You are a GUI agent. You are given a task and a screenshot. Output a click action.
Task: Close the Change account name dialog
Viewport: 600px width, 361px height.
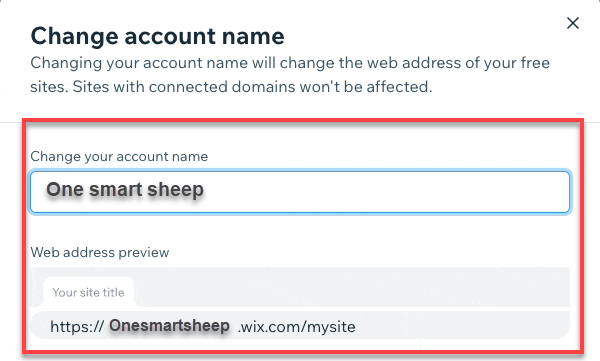[x=572, y=23]
